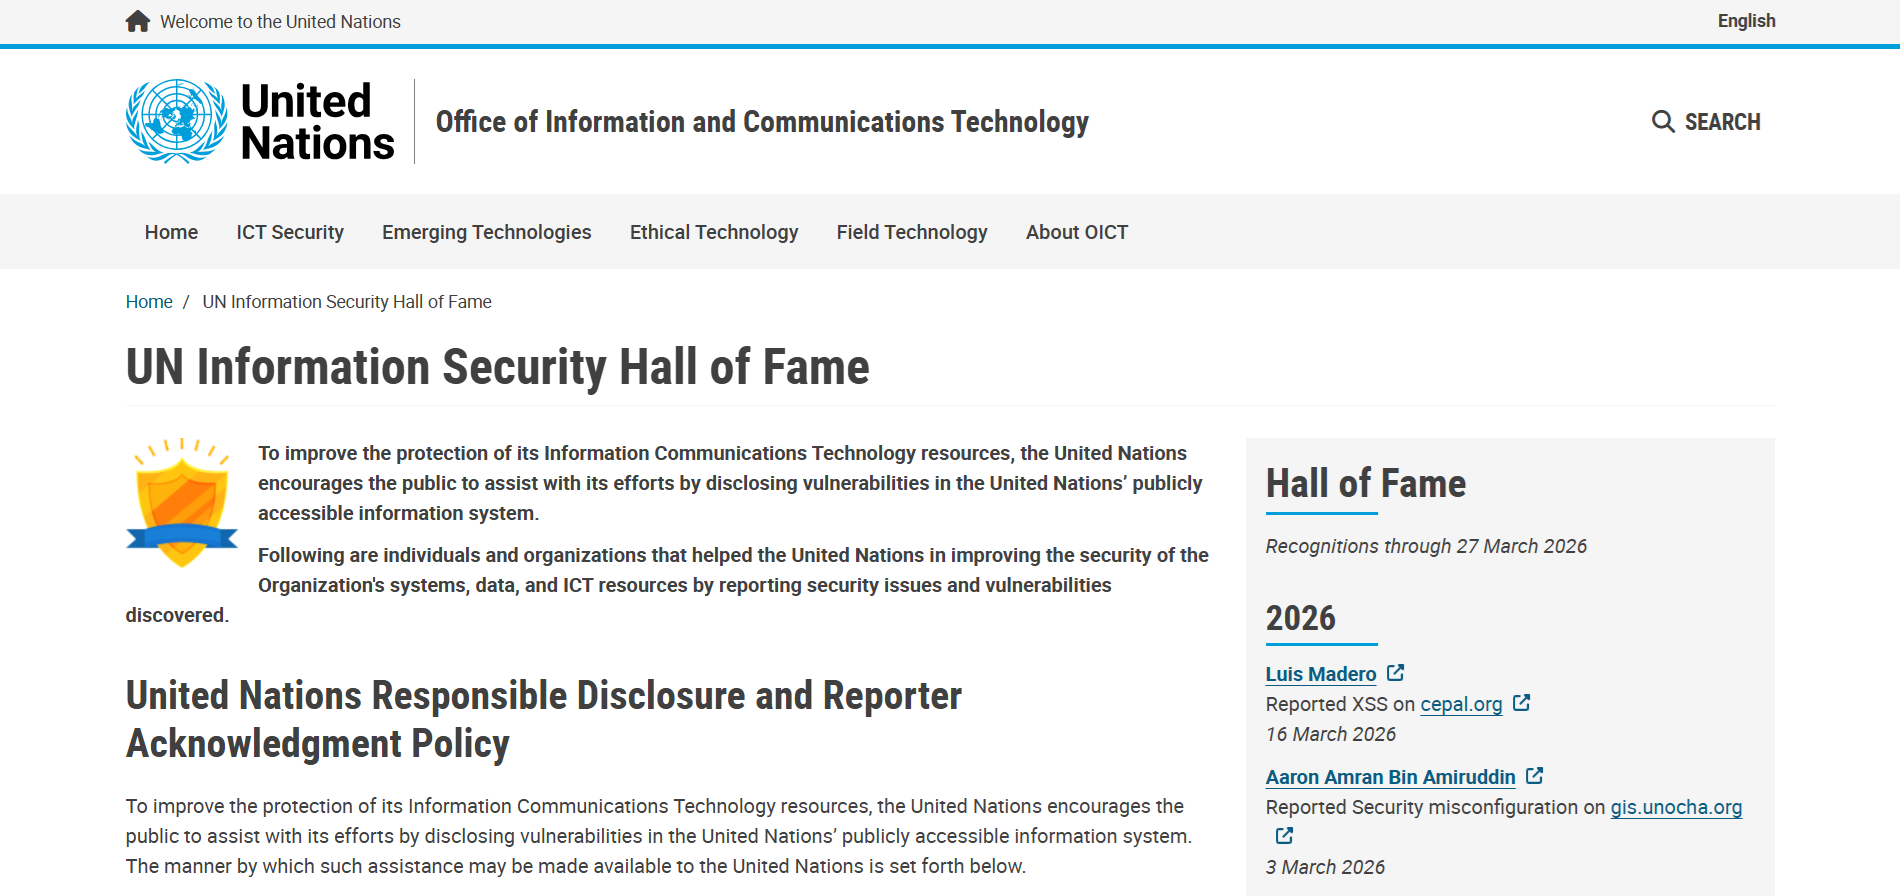Open the cepal.org link
The width and height of the screenshot is (1900, 896).
[x=1461, y=704]
